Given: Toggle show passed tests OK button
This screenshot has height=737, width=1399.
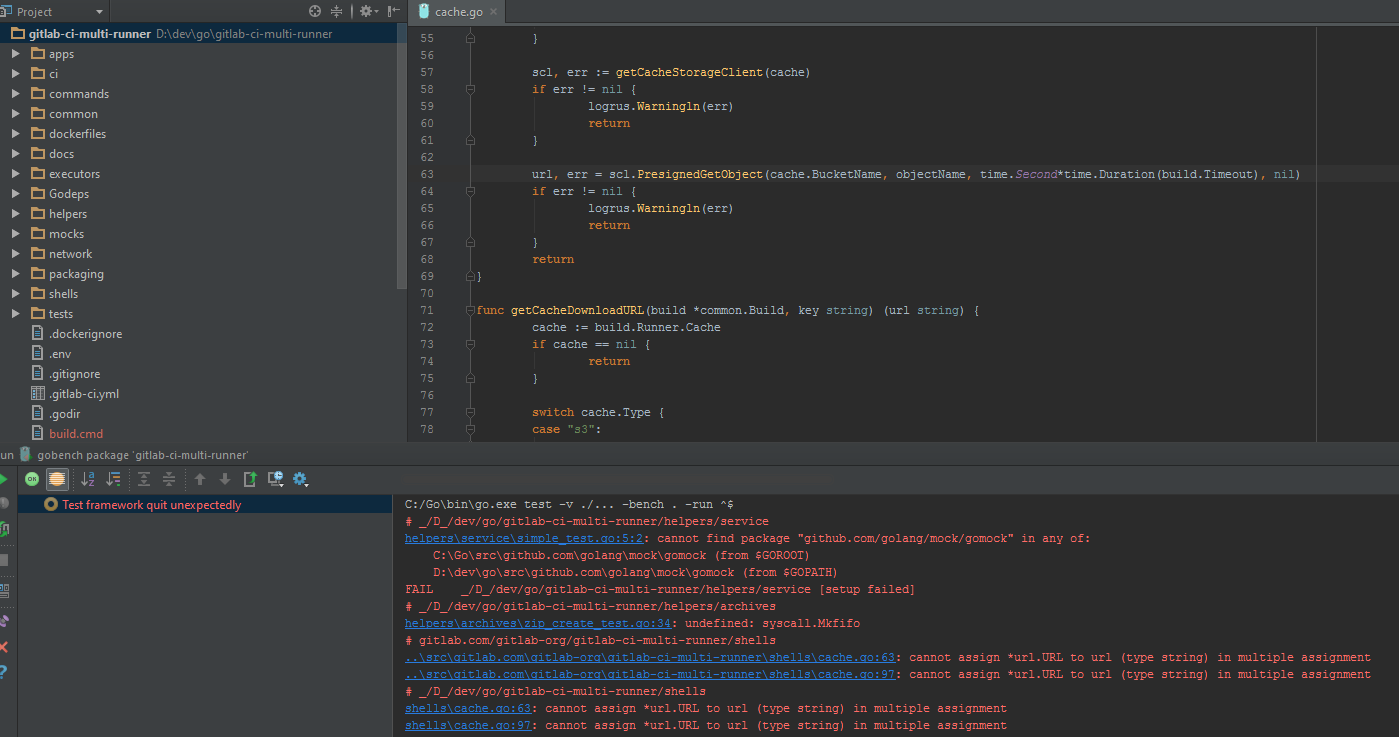Looking at the screenshot, I should point(32,479).
